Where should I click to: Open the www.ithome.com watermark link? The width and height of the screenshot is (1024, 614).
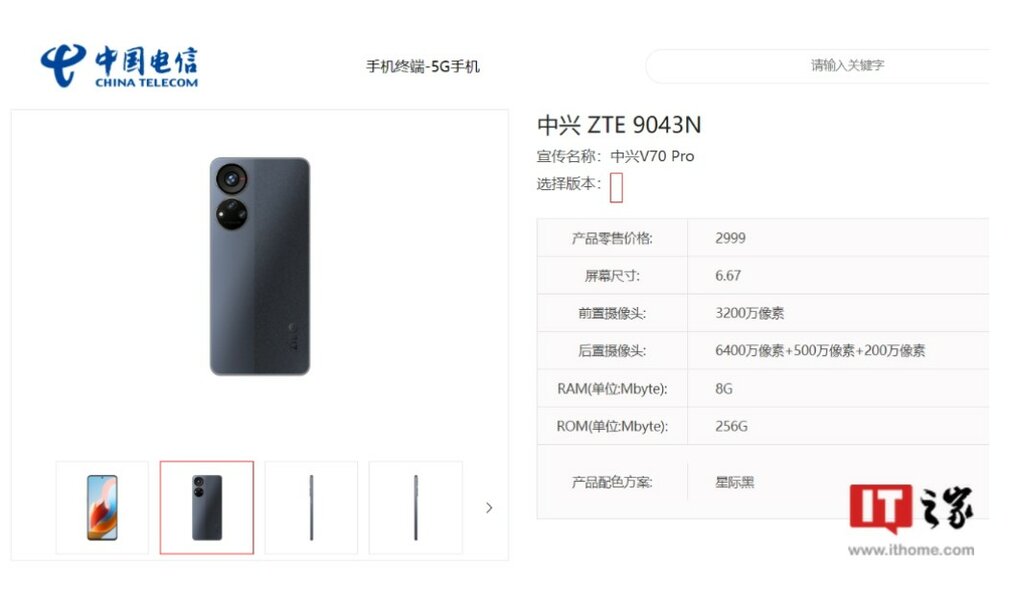pos(911,550)
